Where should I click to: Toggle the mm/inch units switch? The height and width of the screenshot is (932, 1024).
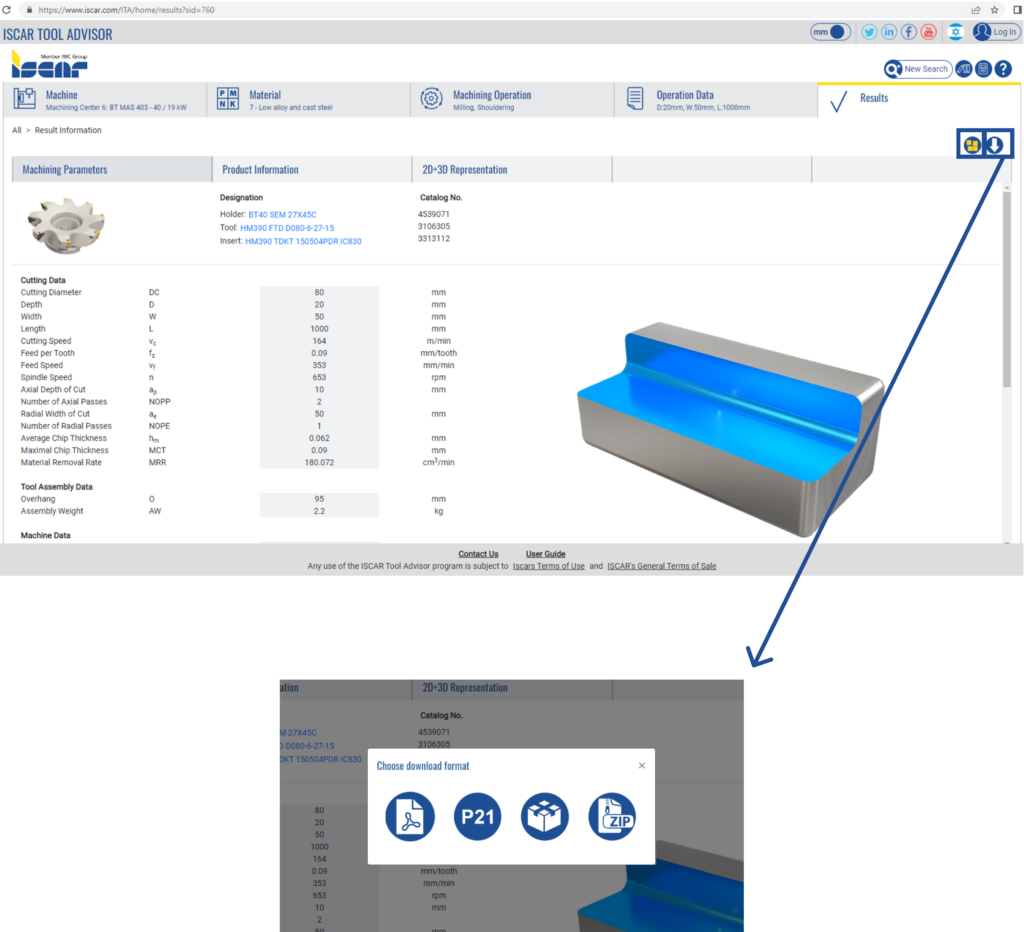click(x=830, y=31)
